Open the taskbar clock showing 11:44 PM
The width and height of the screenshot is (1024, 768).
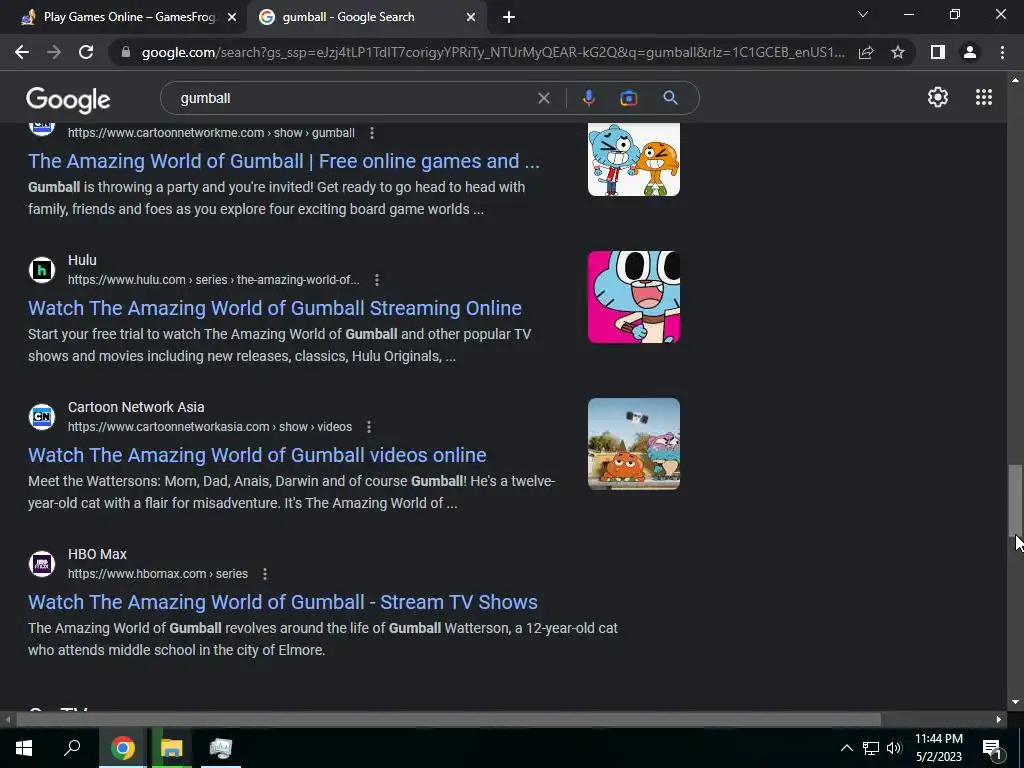(938, 748)
